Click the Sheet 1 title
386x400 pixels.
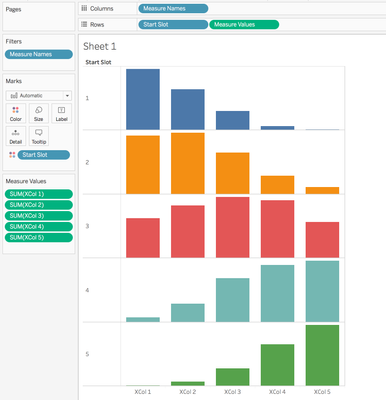pyautogui.click(x=100, y=46)
